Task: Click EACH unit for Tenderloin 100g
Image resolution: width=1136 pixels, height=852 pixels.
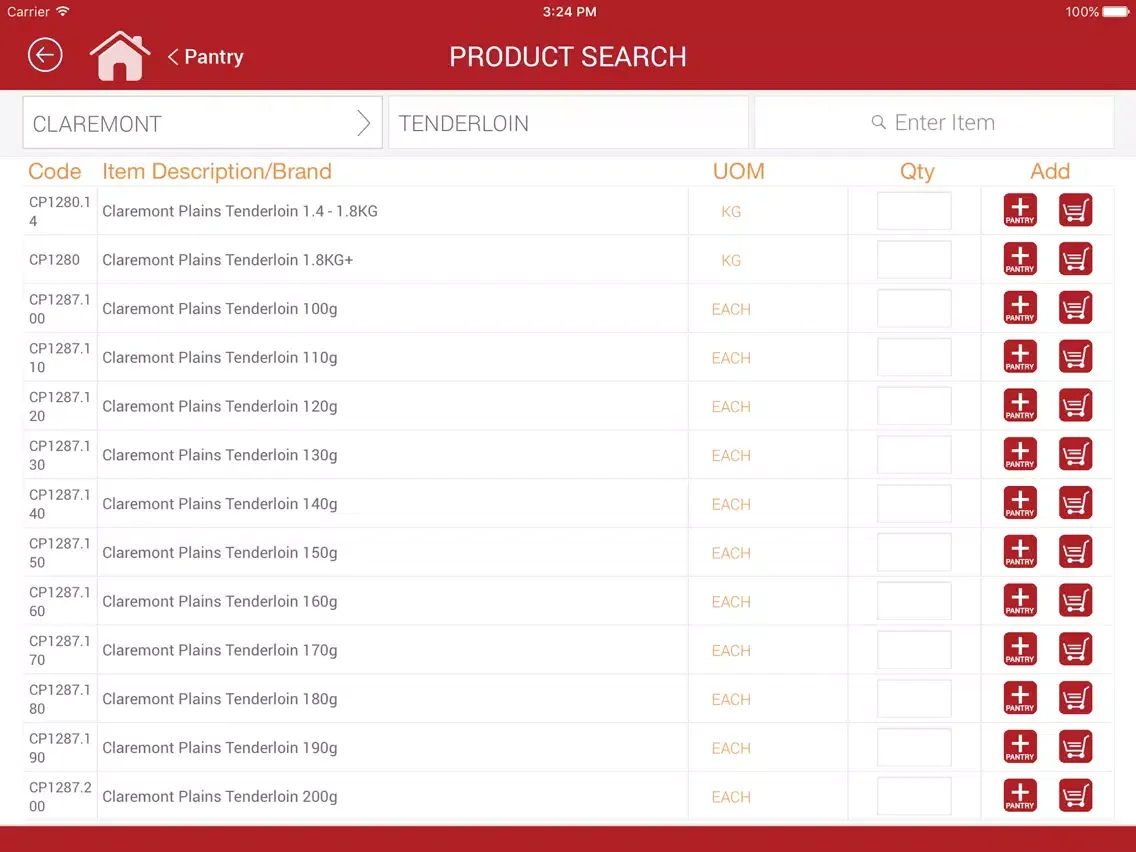Action: click(731, 309)
